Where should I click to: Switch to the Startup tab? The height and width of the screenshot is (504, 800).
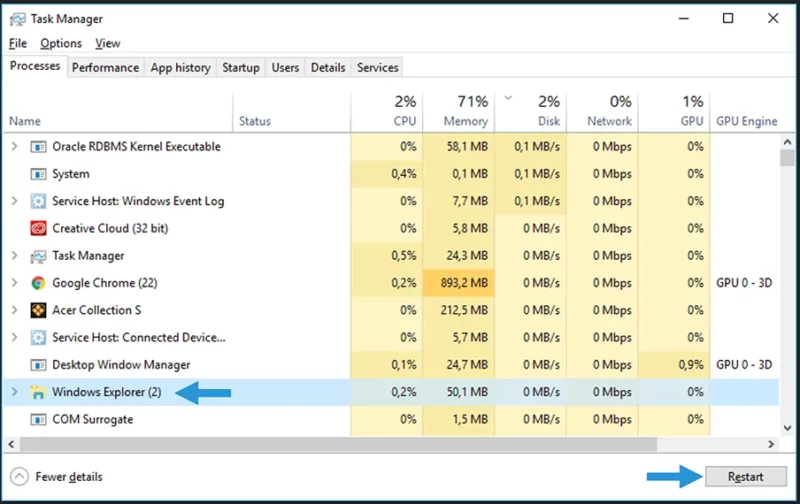(241, 67)
